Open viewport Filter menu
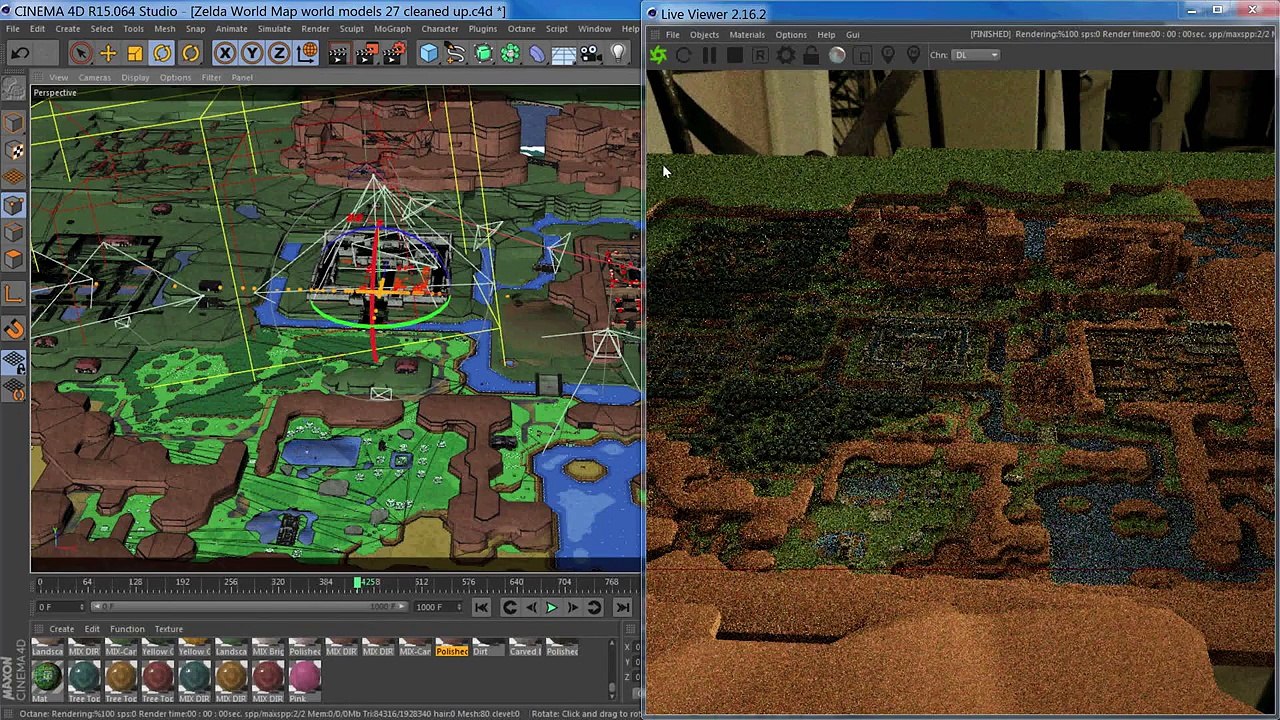Viewport: 1280px width, 720px height. tap(211, 77)
